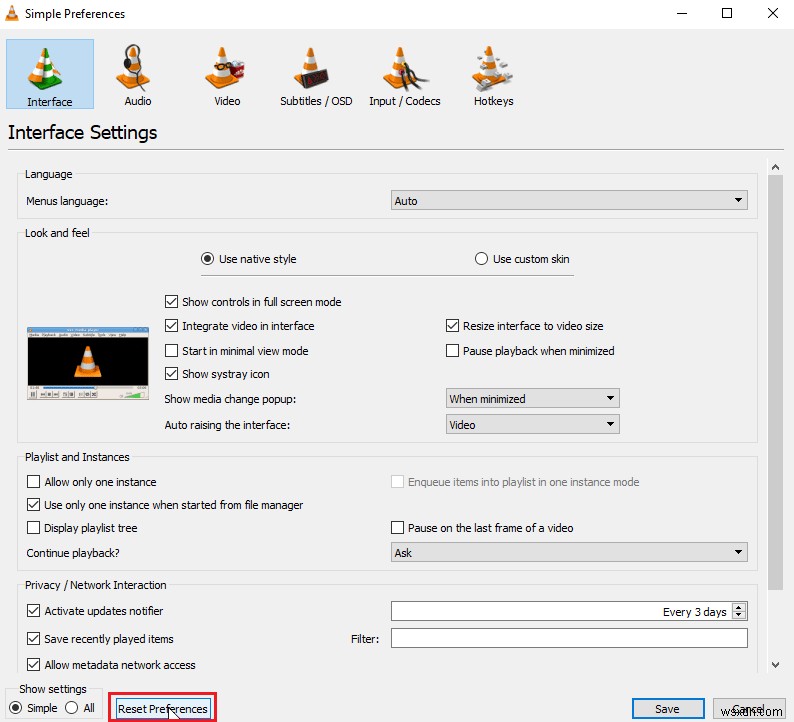Open the Input / Codecs settings category
Viewport: 794px width, 722px height.
click(x=405, y=74)
